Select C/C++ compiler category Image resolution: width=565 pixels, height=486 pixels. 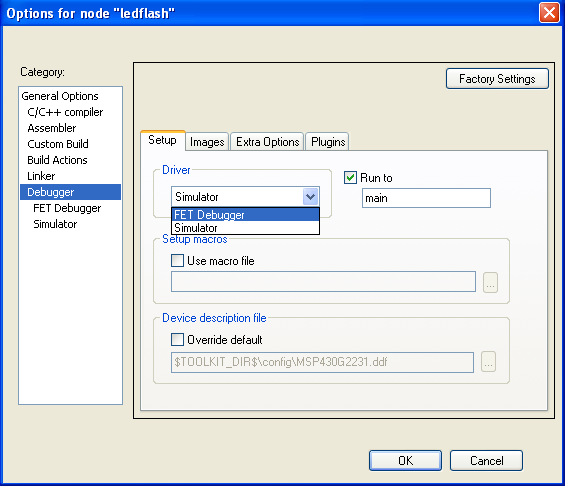pyautogui.click(x=65, y=112)
